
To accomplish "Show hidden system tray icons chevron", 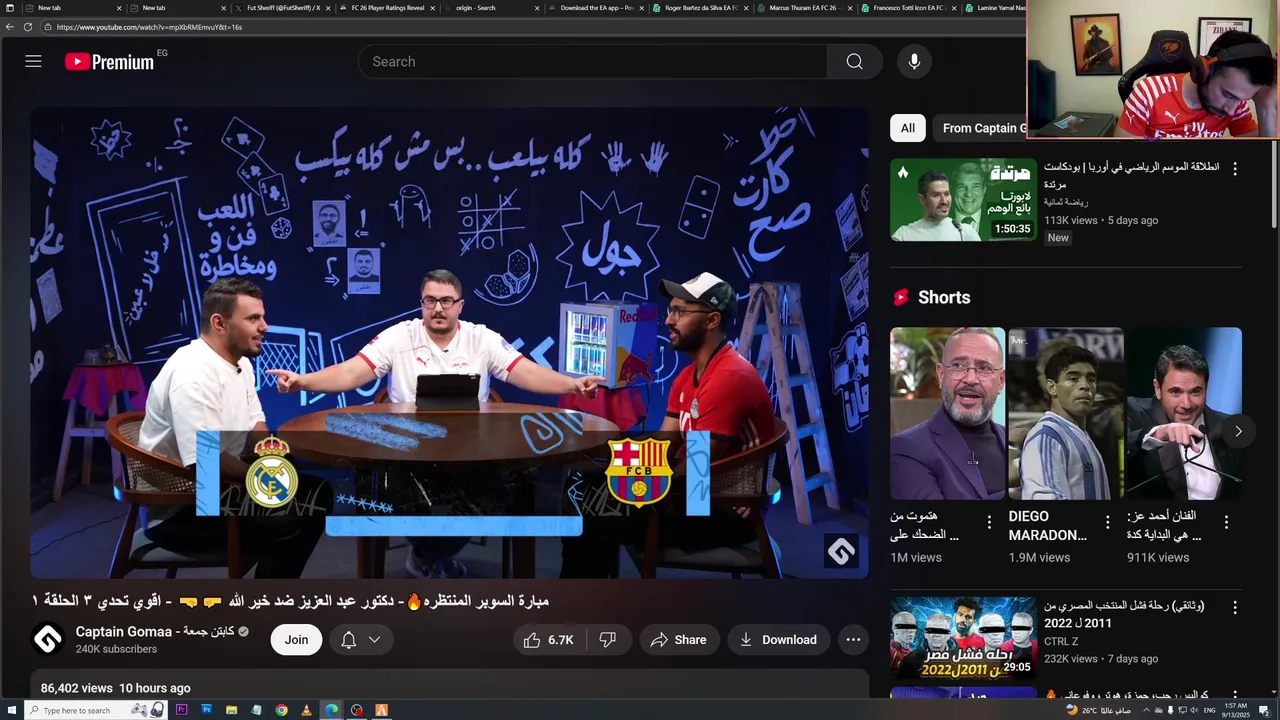I will coord(1146,710).
